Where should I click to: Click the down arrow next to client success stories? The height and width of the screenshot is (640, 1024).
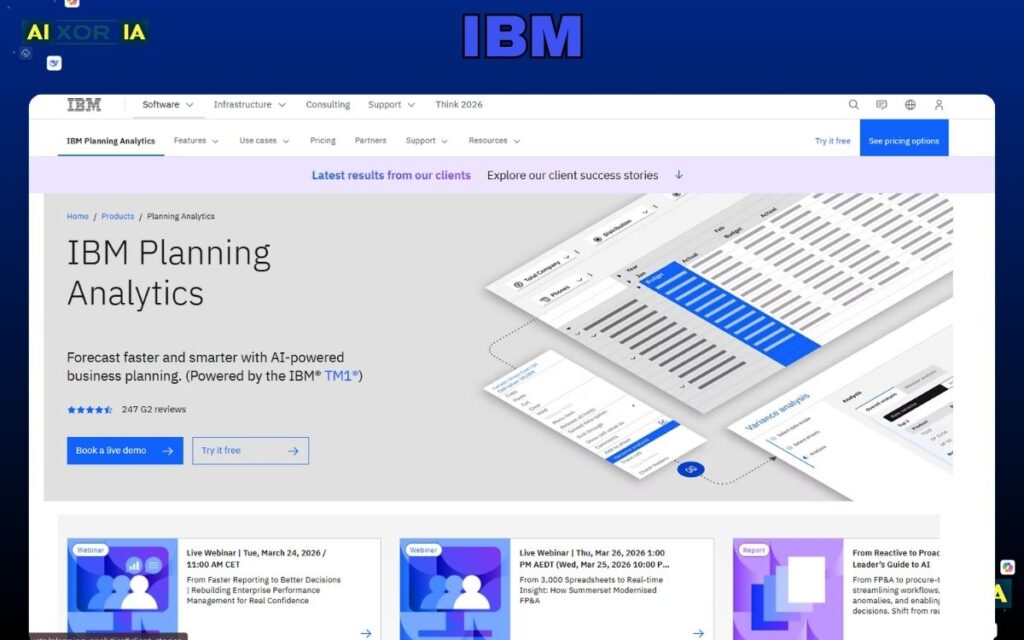point(679,175)
